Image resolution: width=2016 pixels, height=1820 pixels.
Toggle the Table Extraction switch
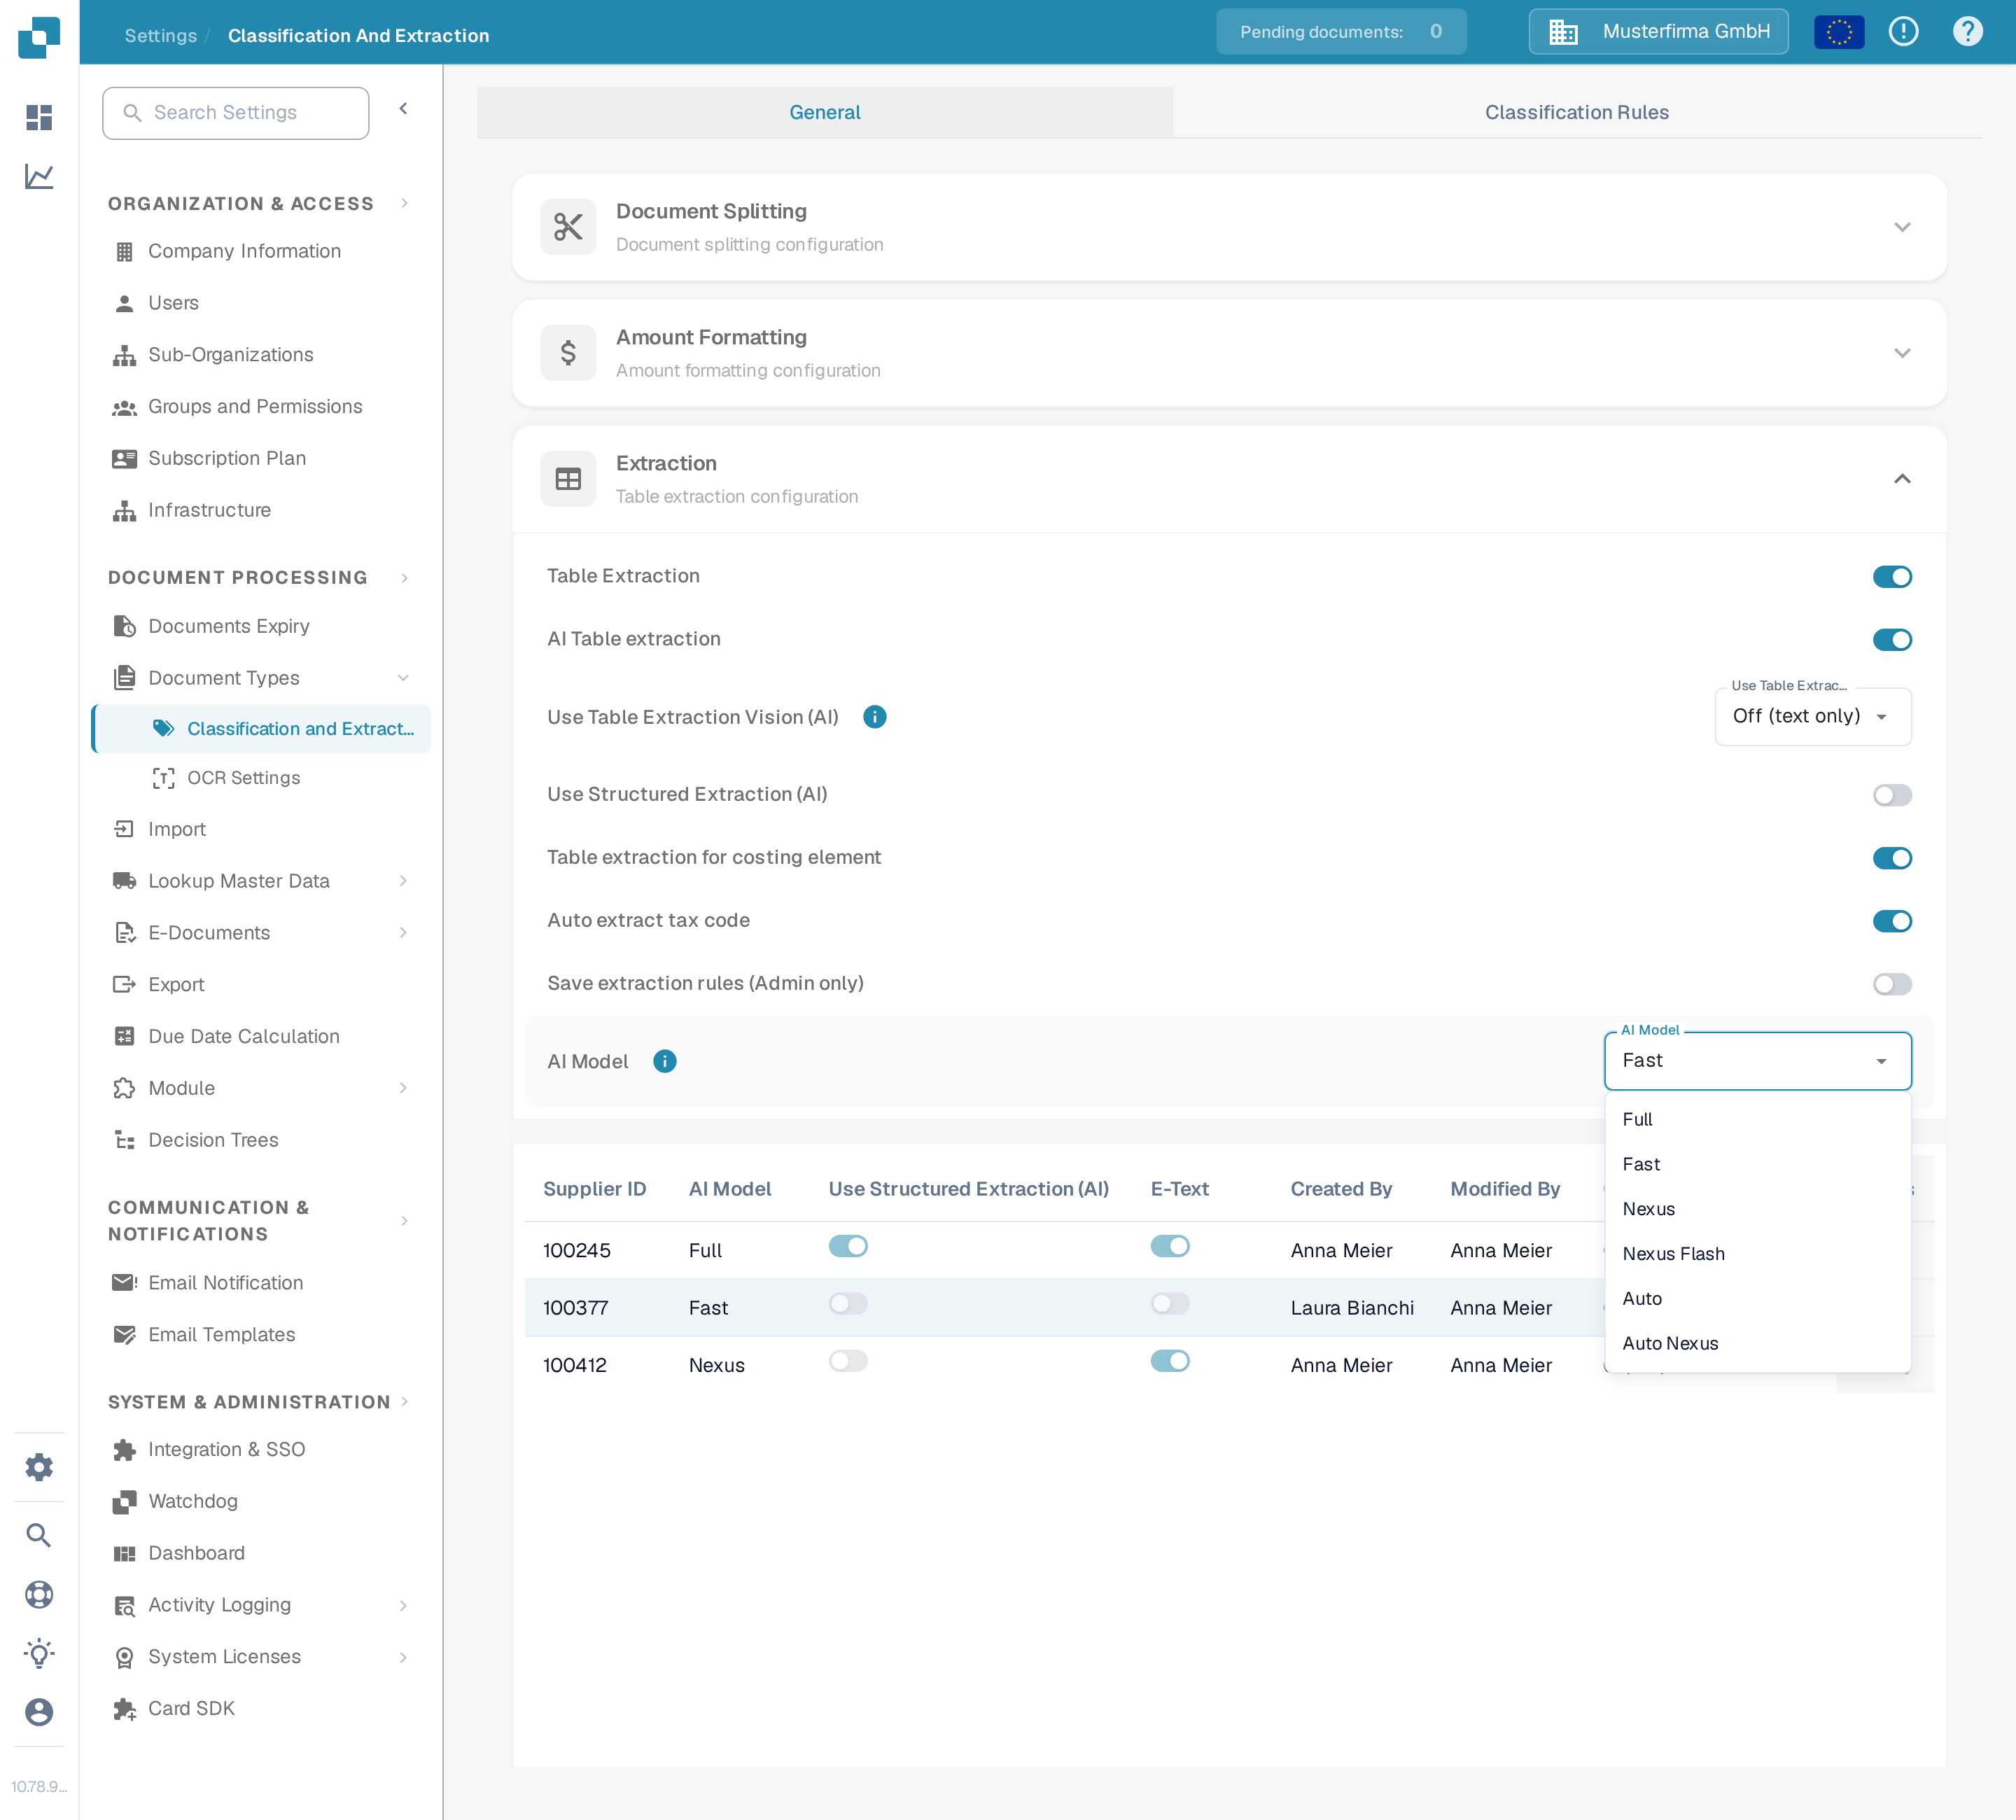(x=1892, y=577)
